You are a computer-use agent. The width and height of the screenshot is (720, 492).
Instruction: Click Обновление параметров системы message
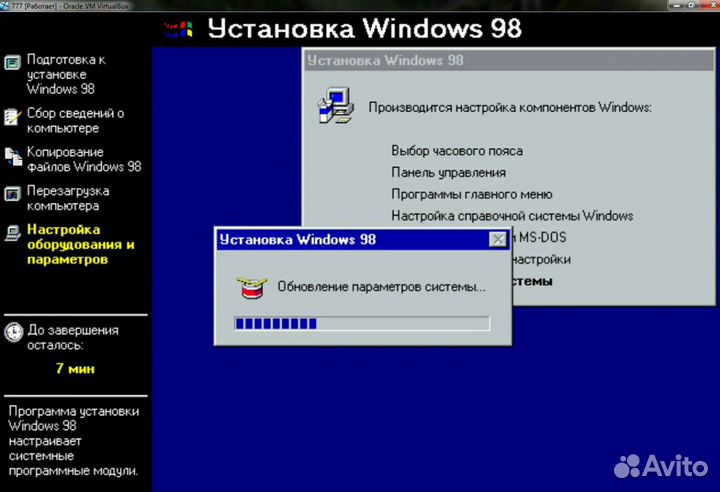pos(381,287)
